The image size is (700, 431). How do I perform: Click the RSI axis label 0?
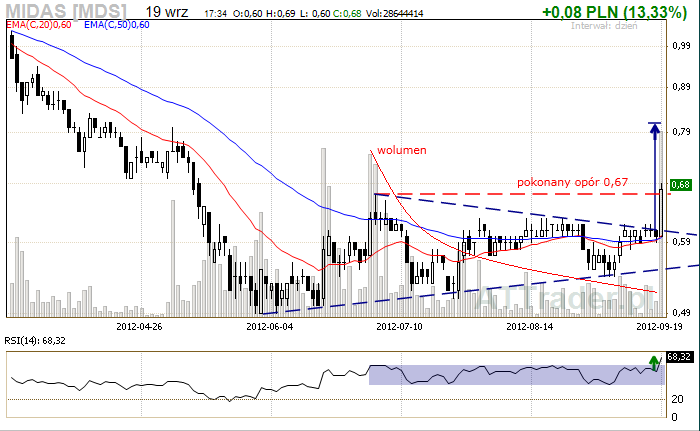point(675,417)
